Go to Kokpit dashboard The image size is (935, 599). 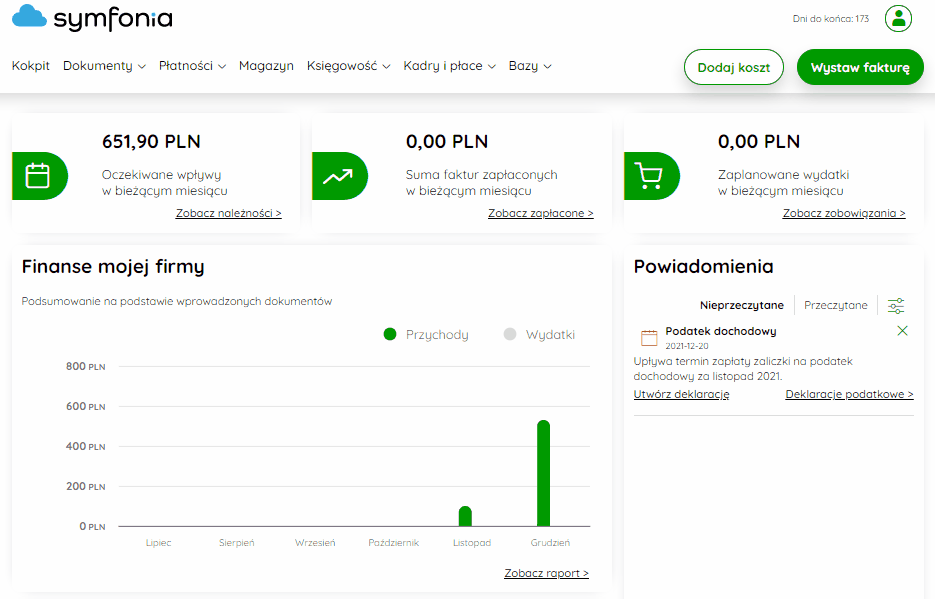[30, 66]
